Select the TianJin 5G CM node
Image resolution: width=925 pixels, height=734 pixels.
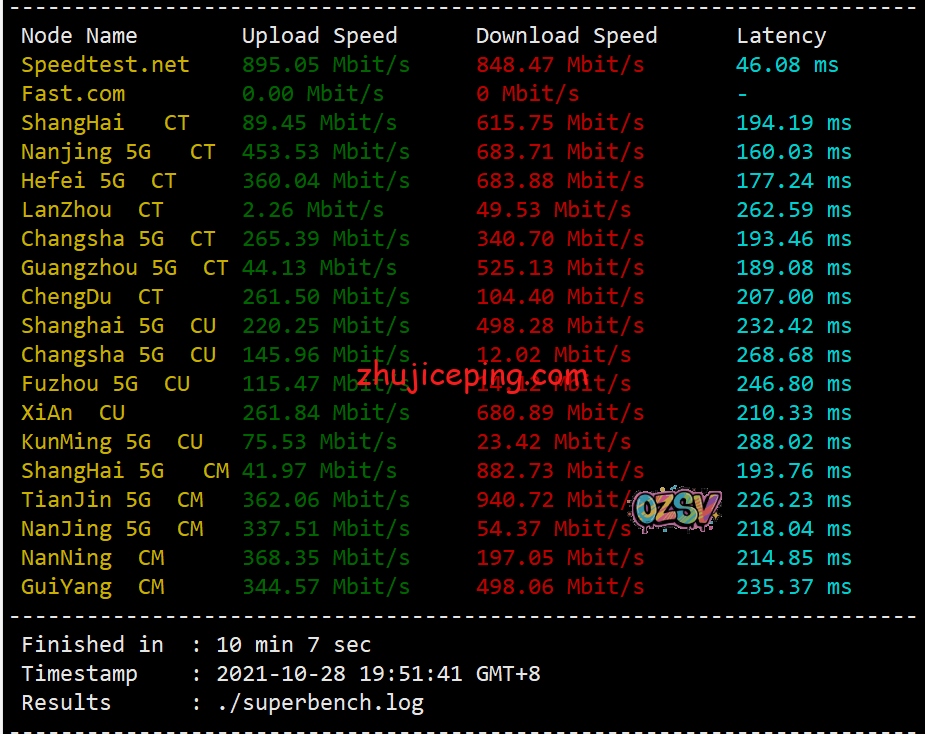point(112,500)
